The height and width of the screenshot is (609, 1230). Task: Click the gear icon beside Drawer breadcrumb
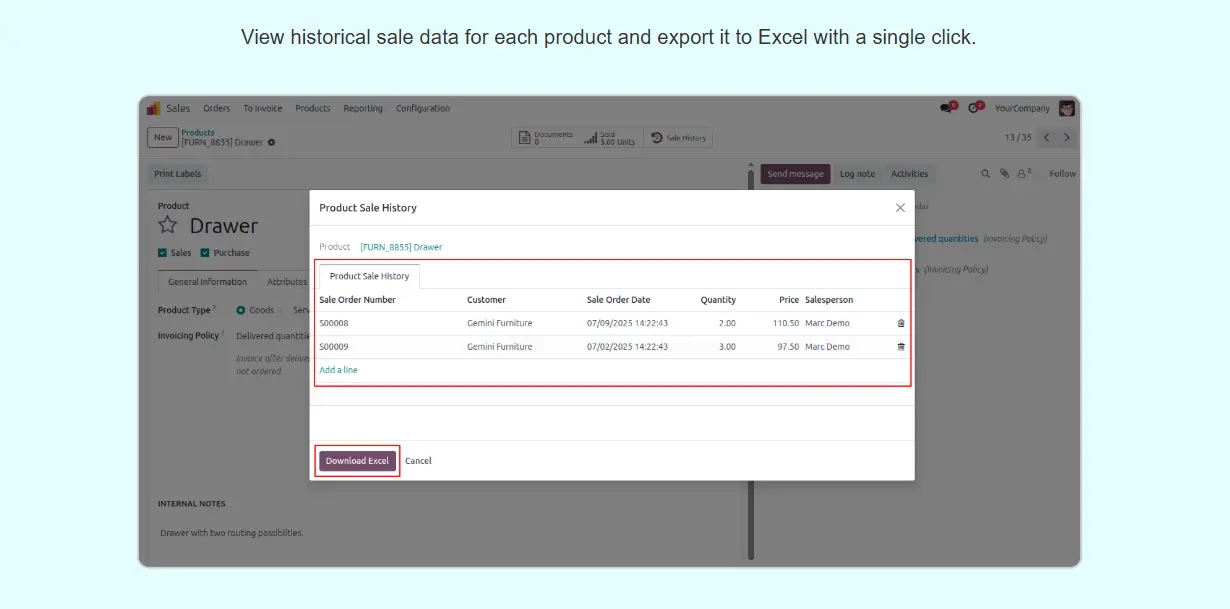[271, 142]
